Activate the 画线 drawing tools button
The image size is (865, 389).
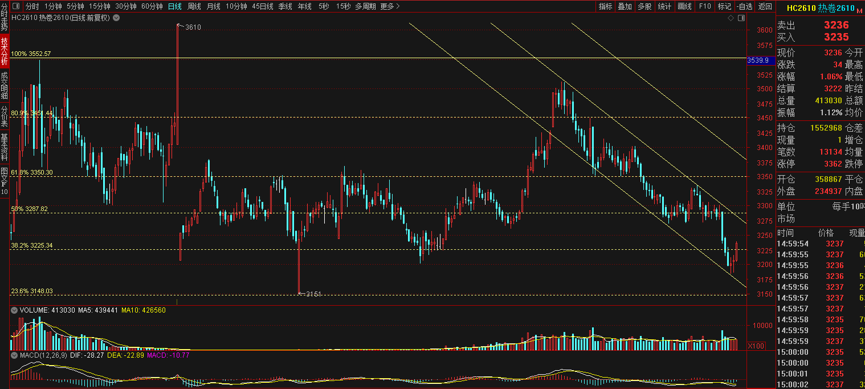685,7
